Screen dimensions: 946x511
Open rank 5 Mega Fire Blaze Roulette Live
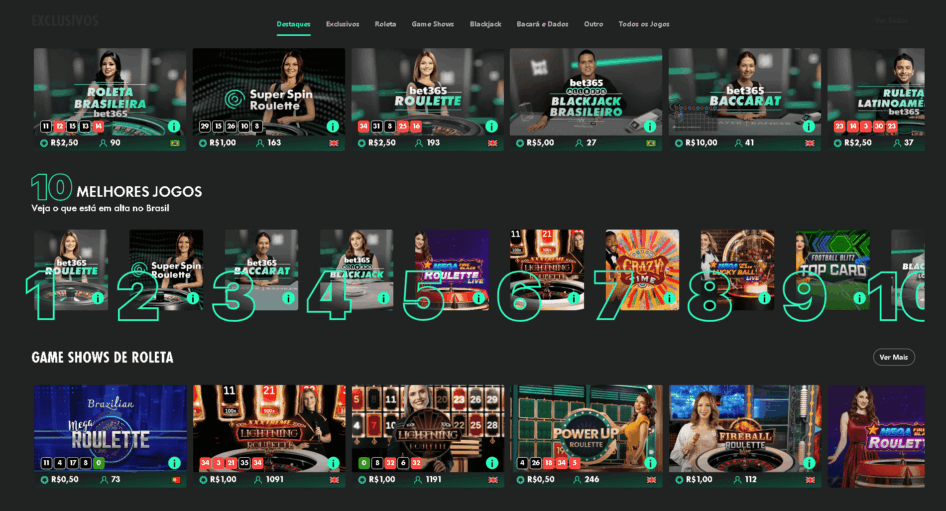[x=452, y=270]
